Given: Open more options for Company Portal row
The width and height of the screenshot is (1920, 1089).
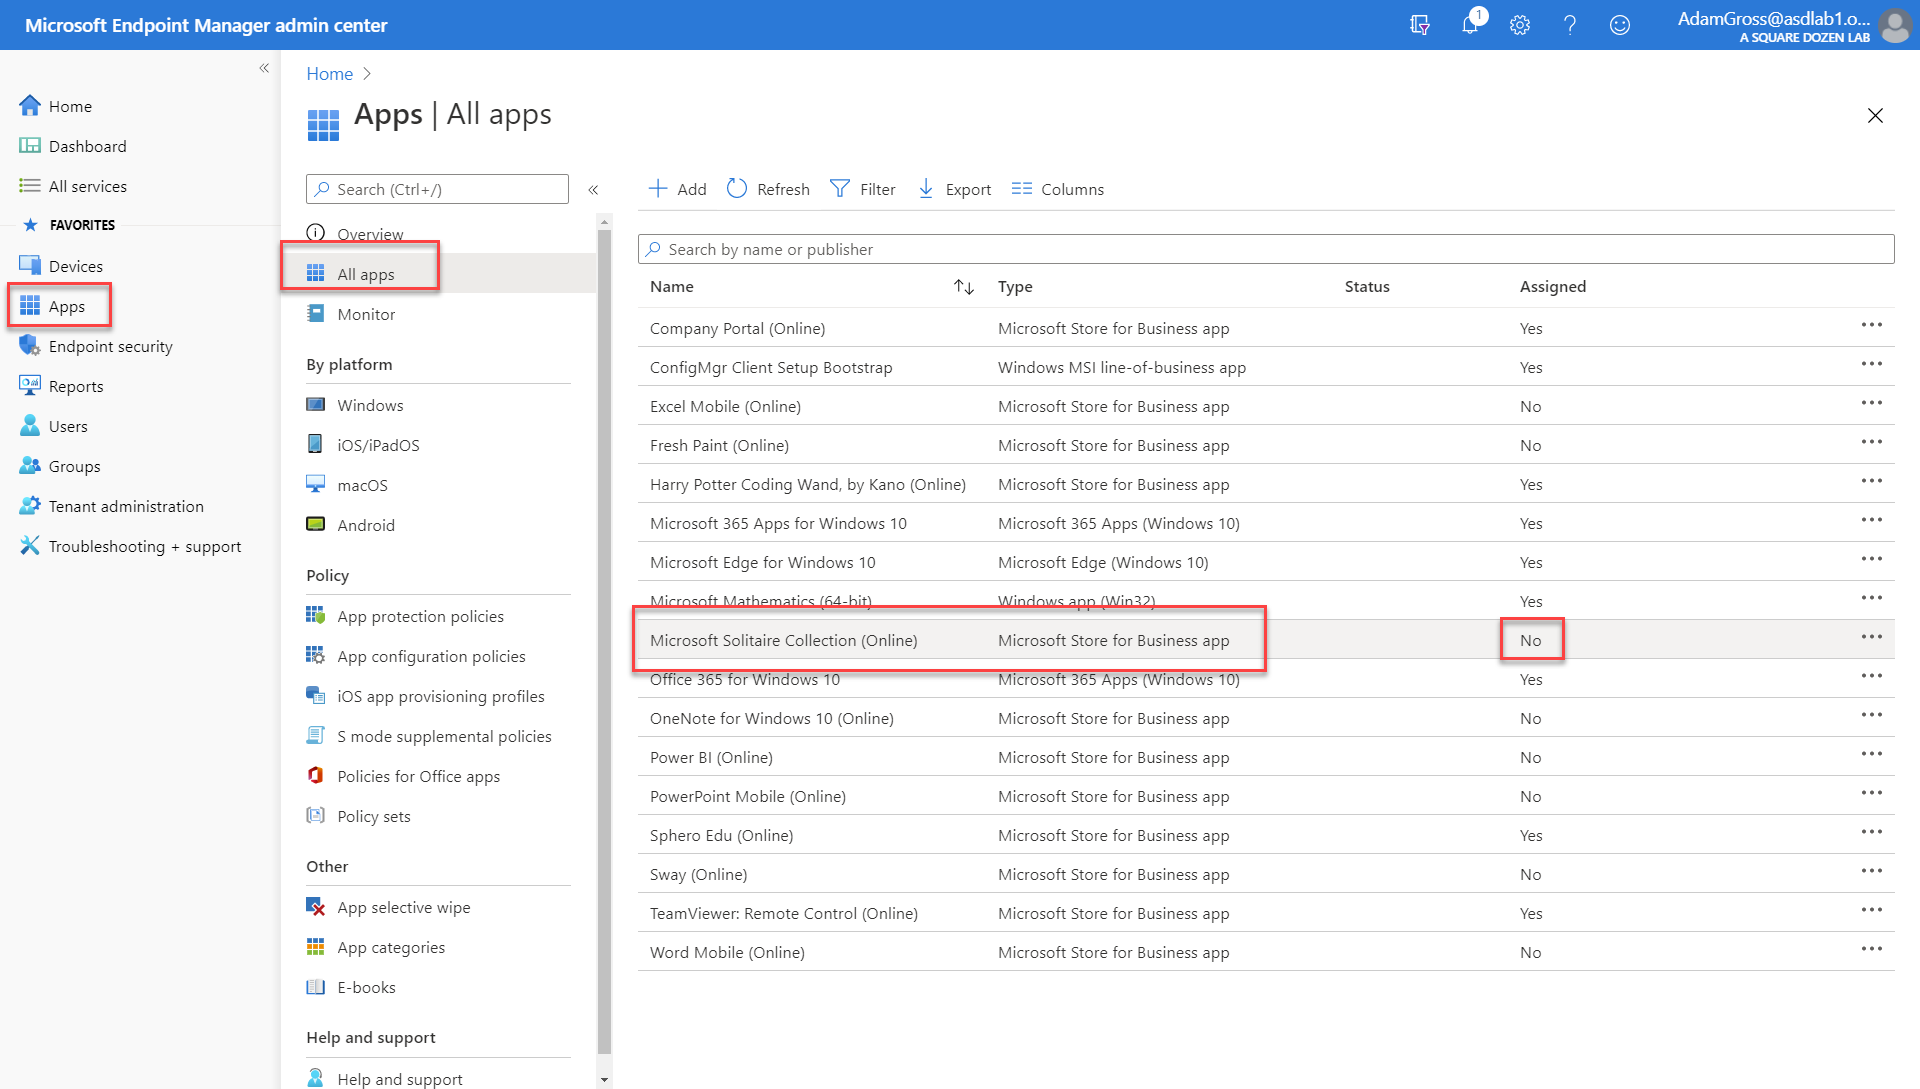Looking at the screenshot, I should [1872, 325].
